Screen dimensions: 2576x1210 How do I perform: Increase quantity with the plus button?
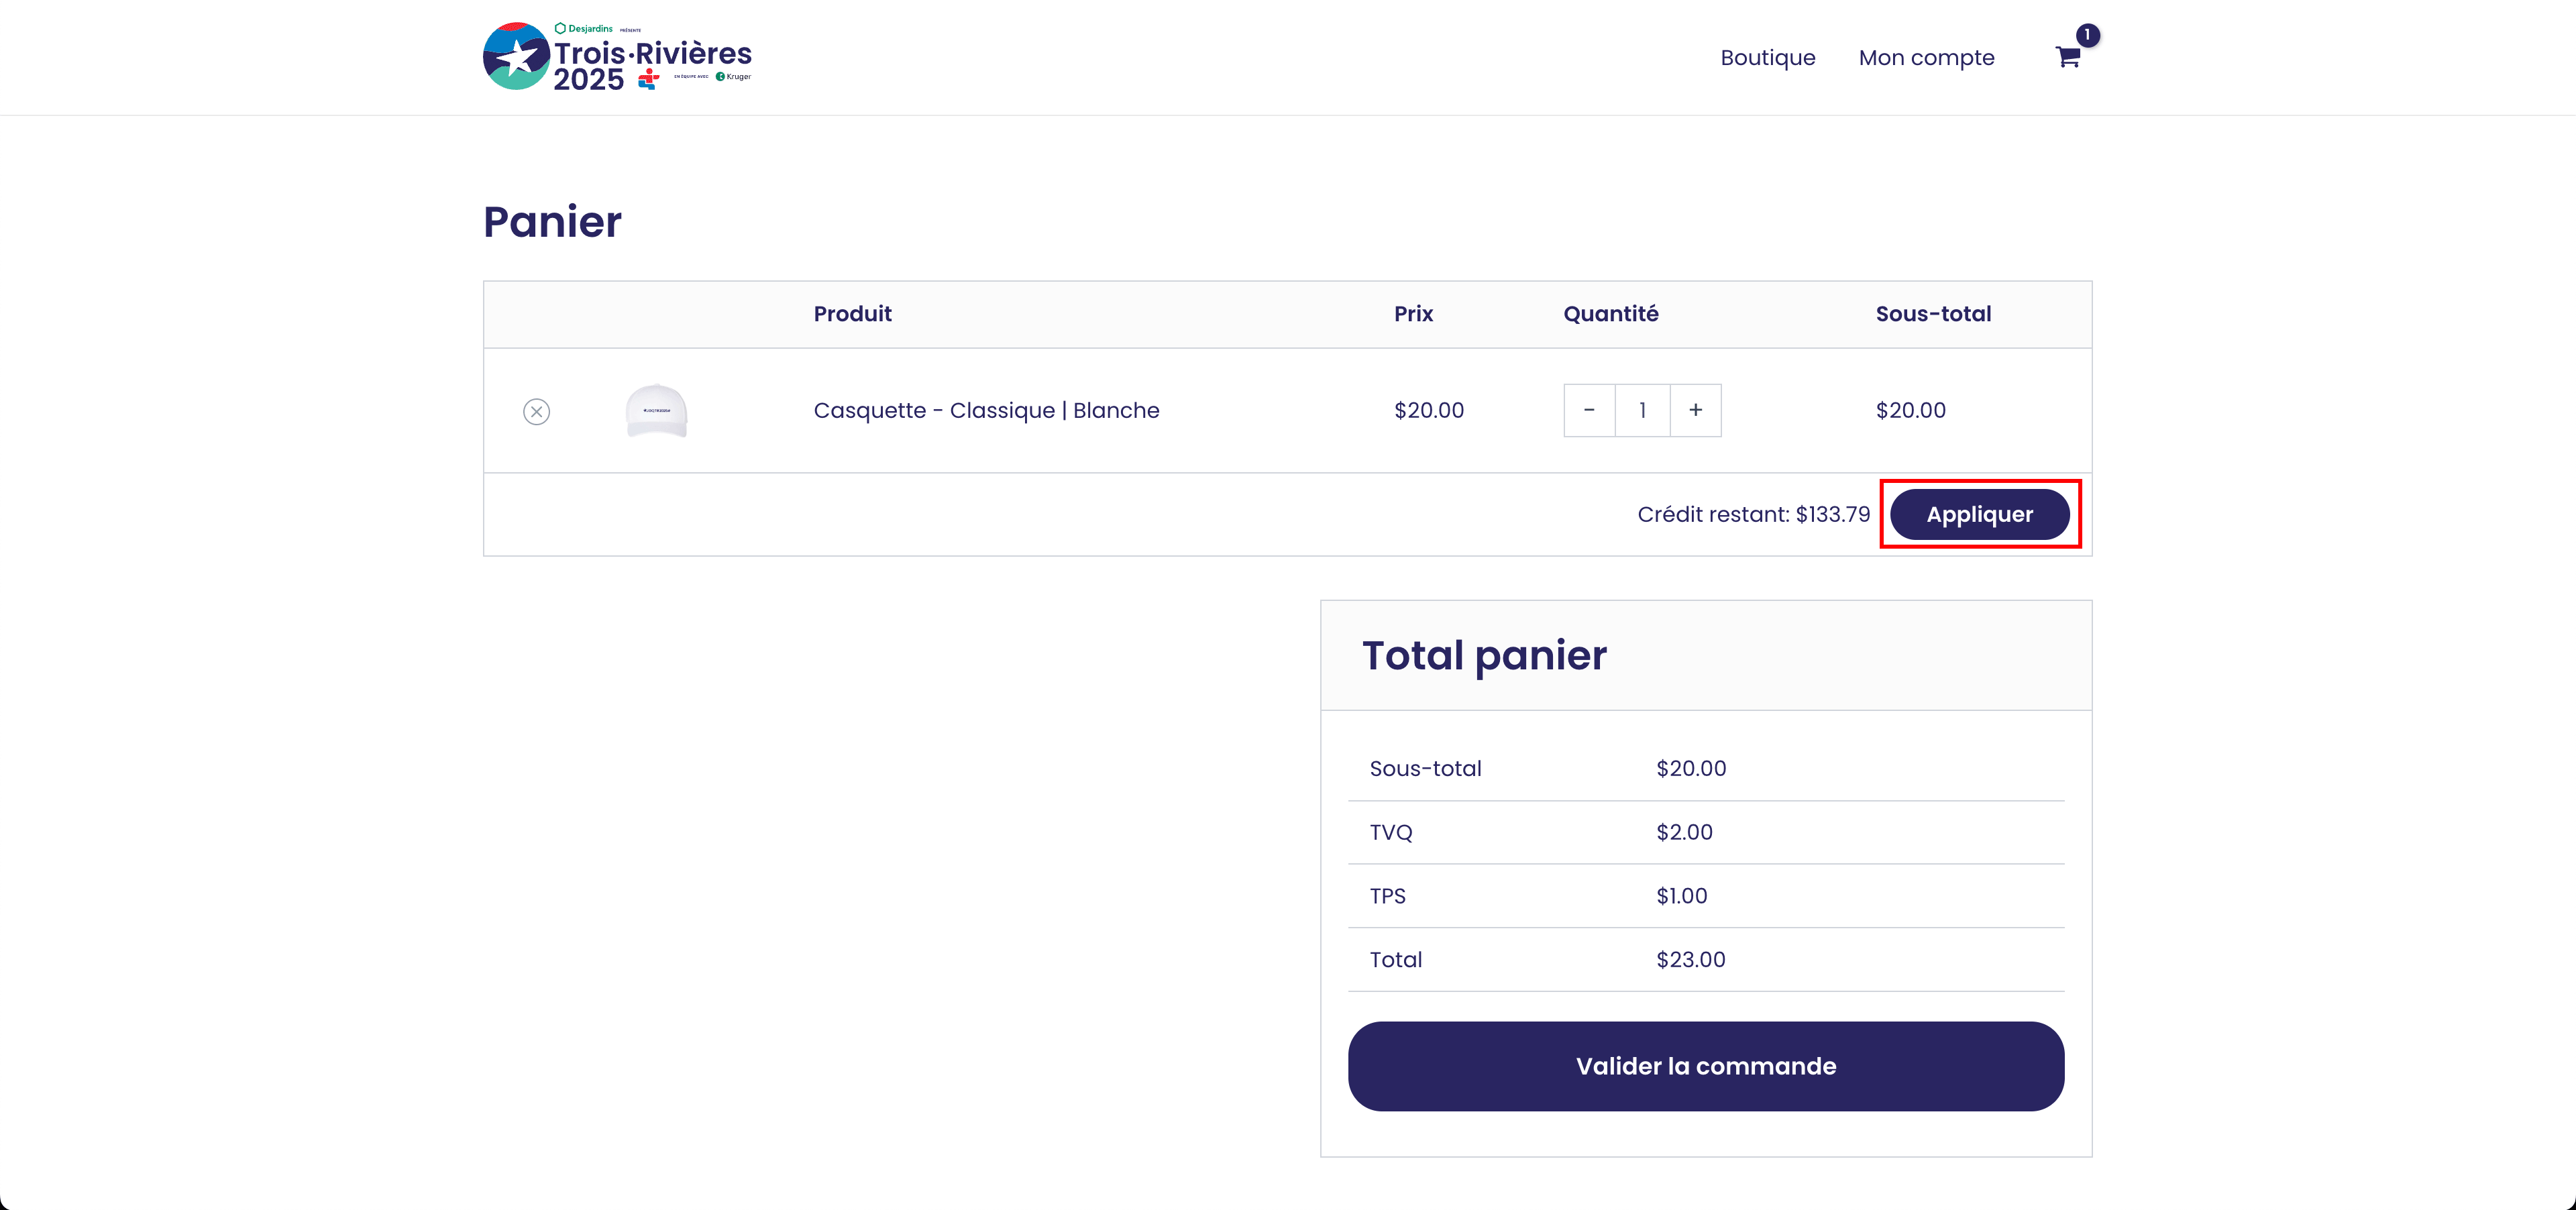pyautogui.click(x=1695, y=410)
